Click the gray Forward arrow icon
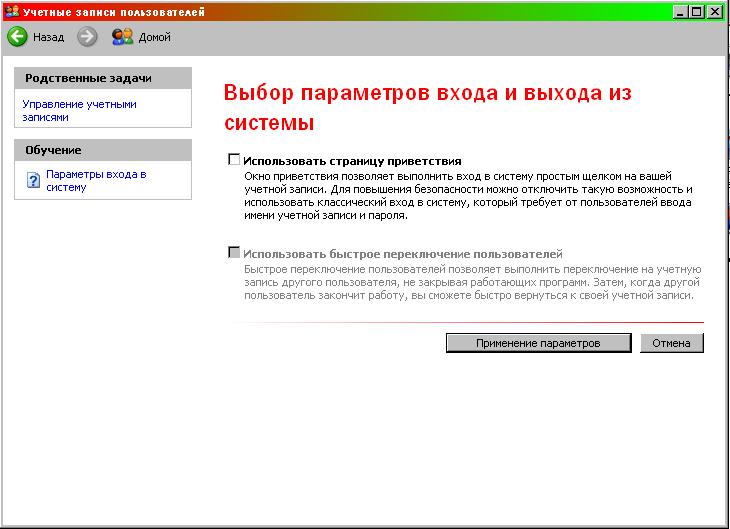Image resolution: width=730 pixels, height=529 pixels. click(87, 37)
